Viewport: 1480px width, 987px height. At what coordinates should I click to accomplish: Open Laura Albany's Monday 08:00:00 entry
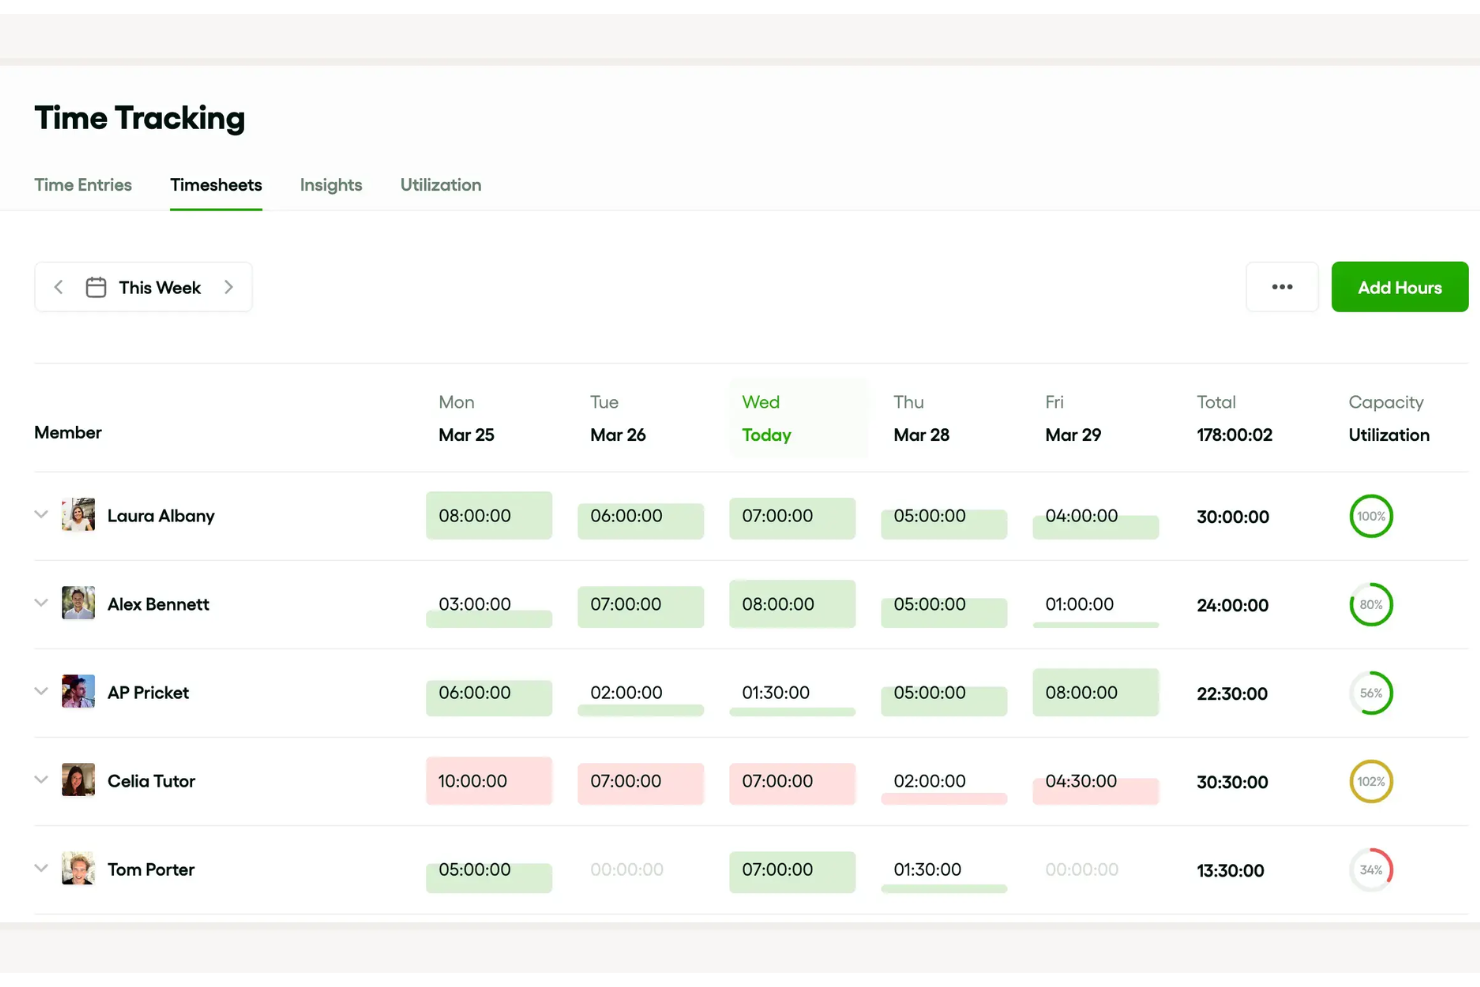pos(489,516)
